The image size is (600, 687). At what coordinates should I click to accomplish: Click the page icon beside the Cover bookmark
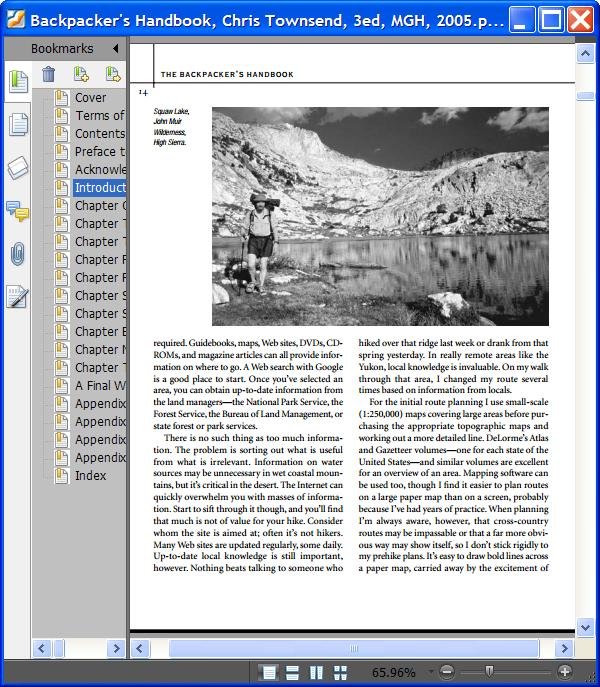tap(61, 98)
